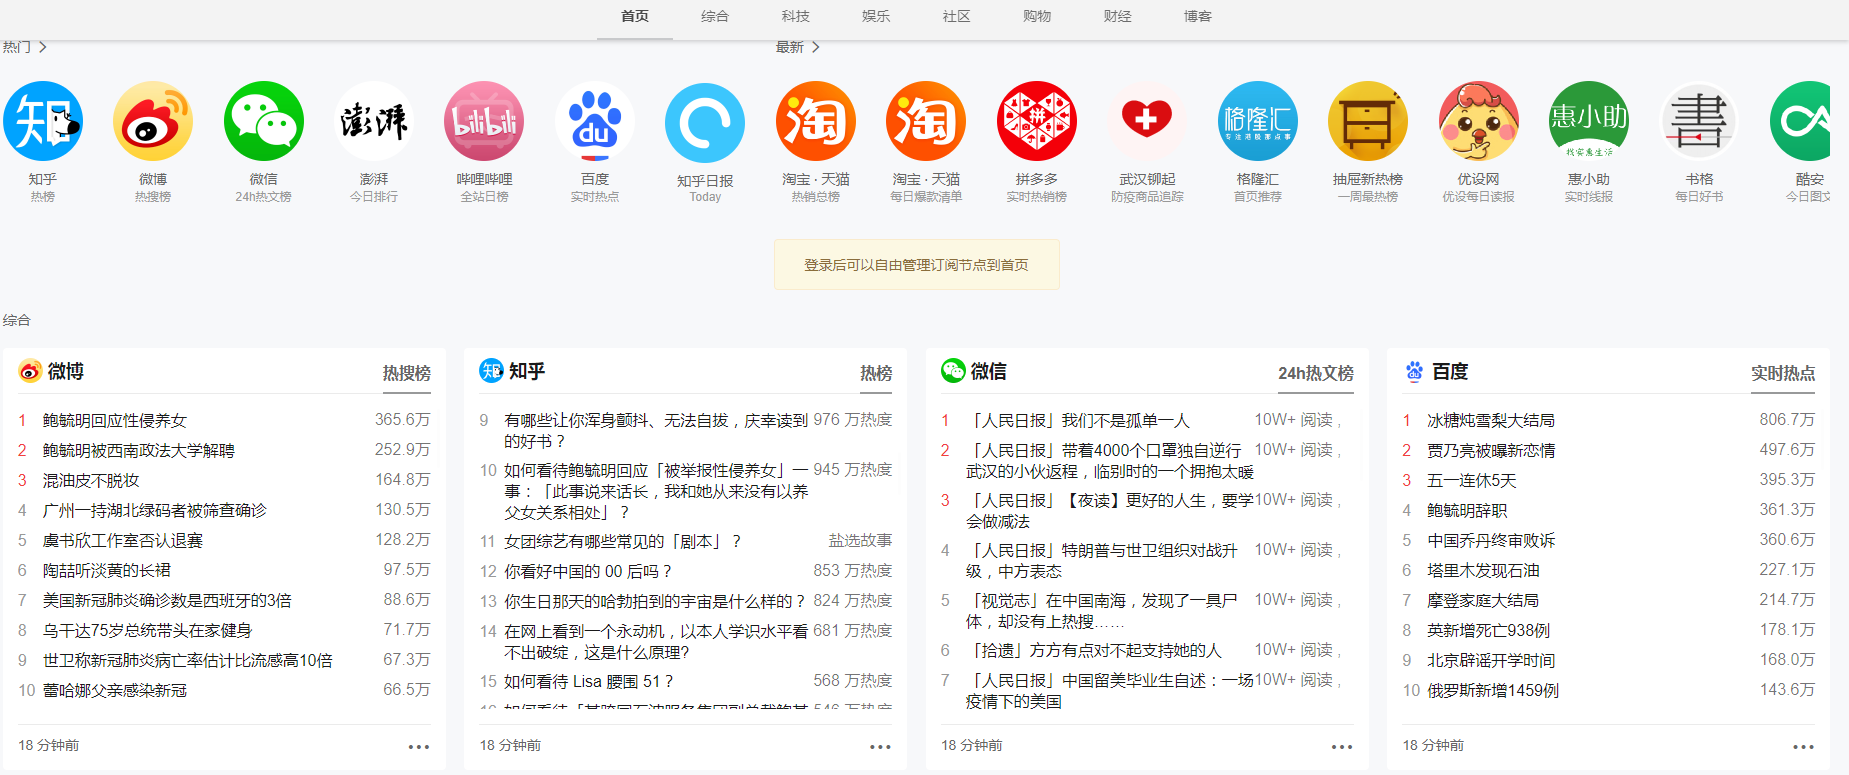Open 知乎 question 如何看待 Lisa 腰围 51
Image resolution: width=1849 pixels, height=775 pixels.
click(588, 681)
